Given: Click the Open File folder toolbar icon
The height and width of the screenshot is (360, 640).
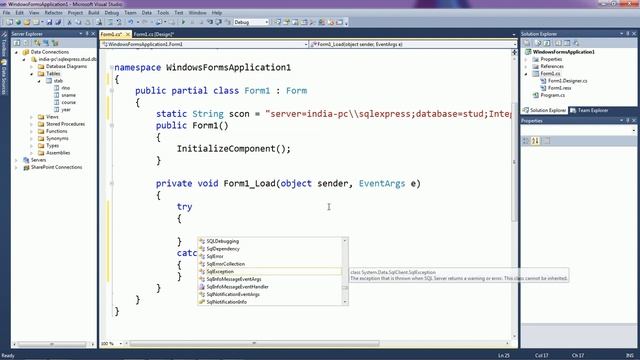Looking at the screenshot, I should 27,22.
